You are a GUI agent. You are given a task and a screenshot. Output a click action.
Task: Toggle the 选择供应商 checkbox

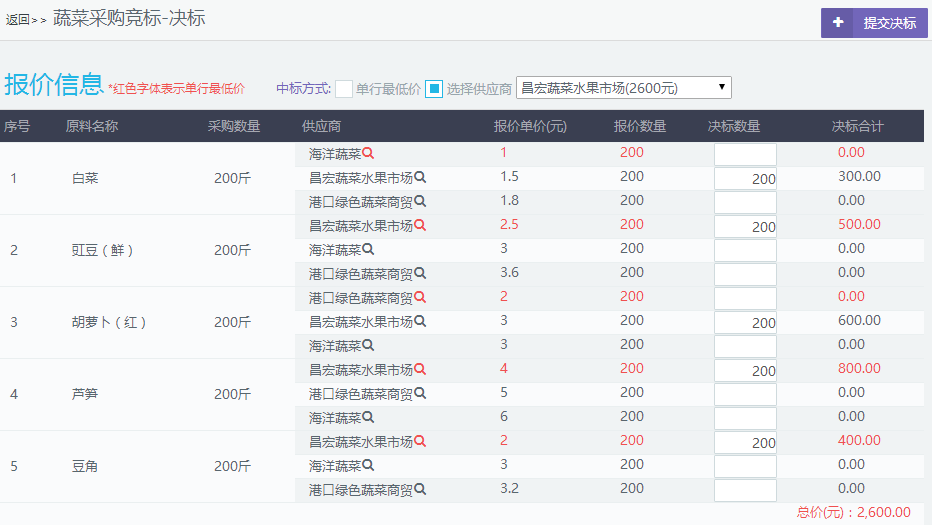coord(434,89)
